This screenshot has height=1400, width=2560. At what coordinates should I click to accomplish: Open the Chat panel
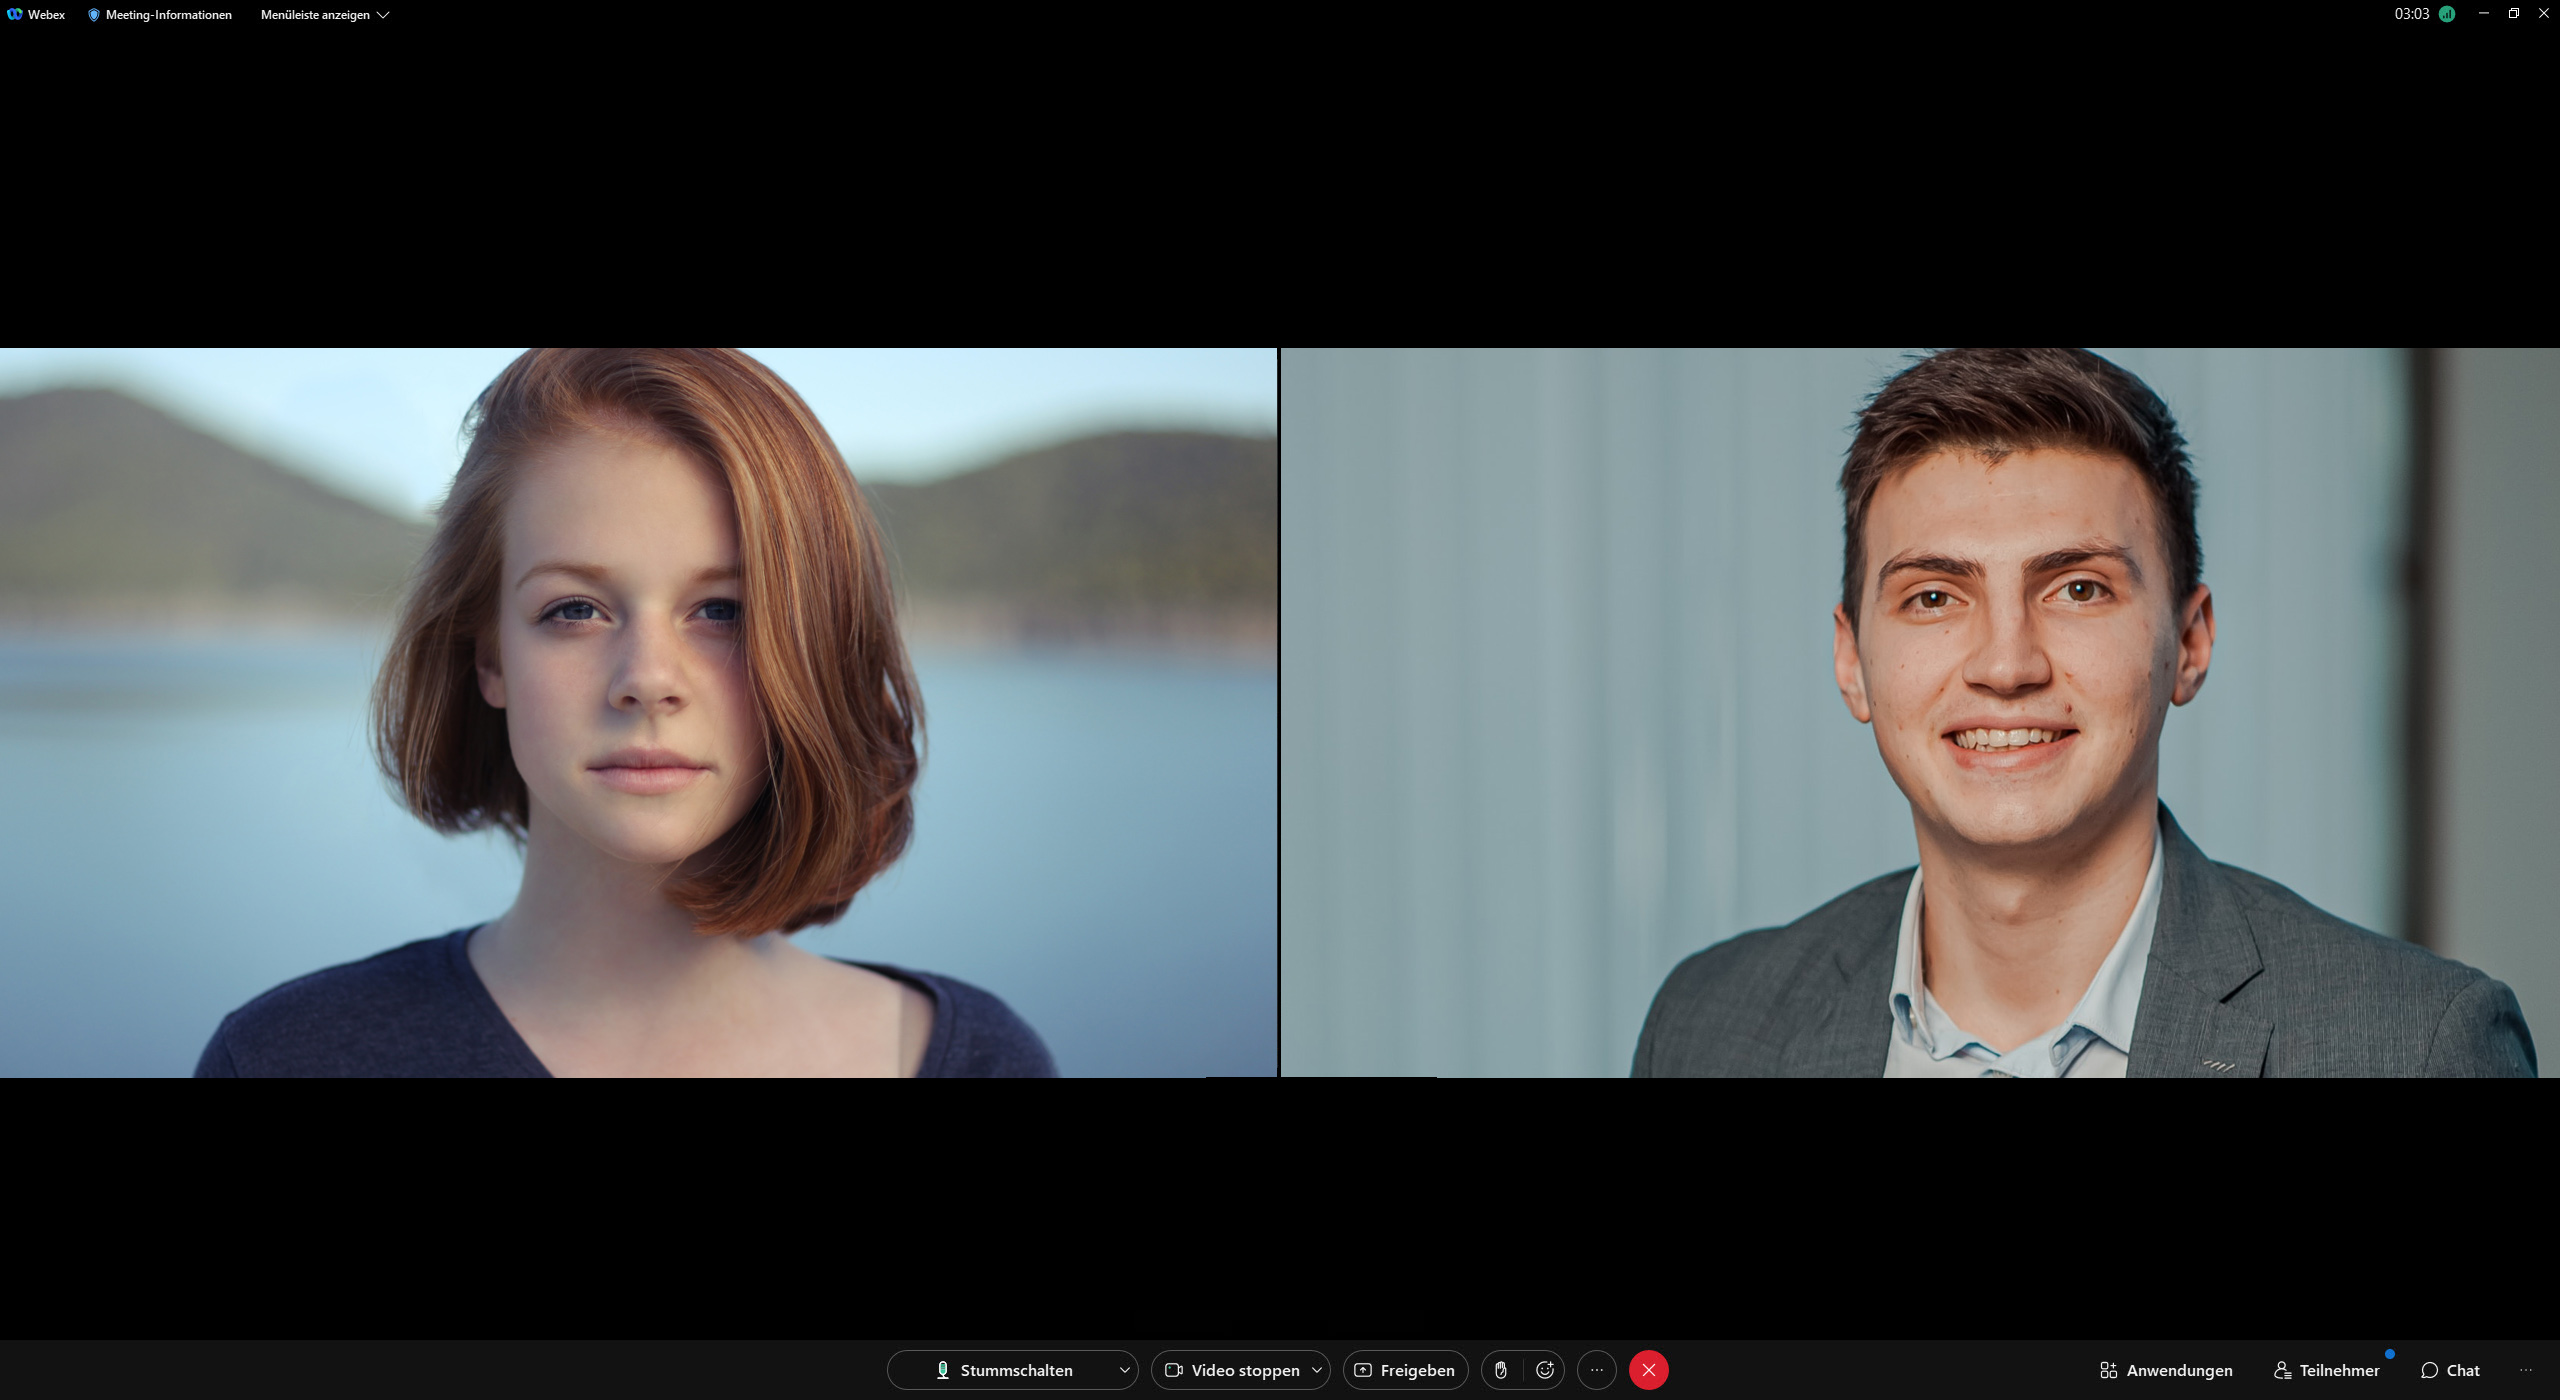click(2450, 1370)
